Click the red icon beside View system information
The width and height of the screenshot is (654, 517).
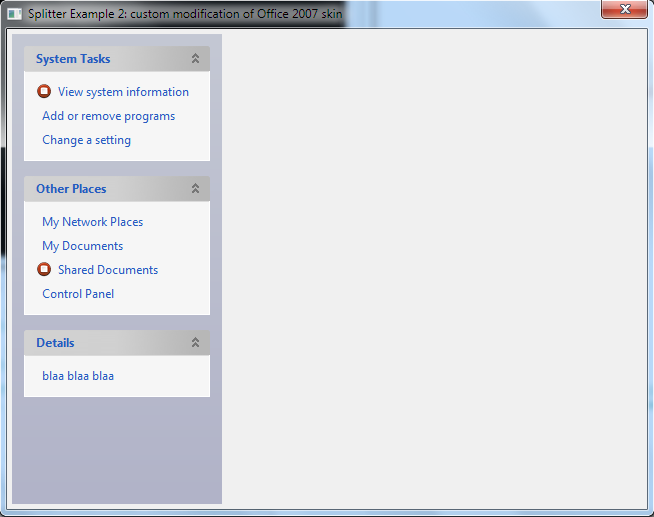[x=44, y=91]
